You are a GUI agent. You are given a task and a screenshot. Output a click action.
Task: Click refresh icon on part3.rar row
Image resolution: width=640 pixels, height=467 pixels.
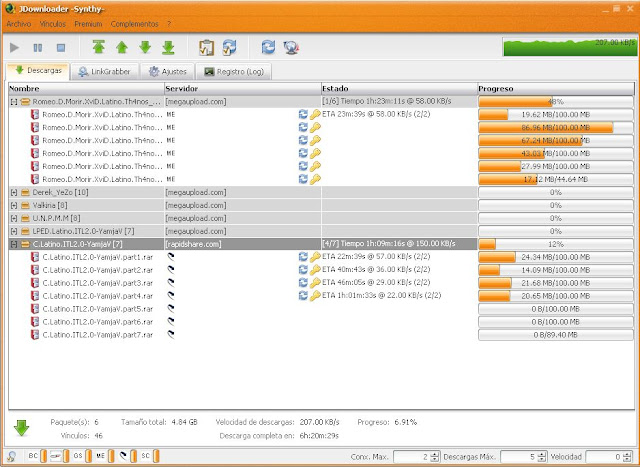coord(303,282)
